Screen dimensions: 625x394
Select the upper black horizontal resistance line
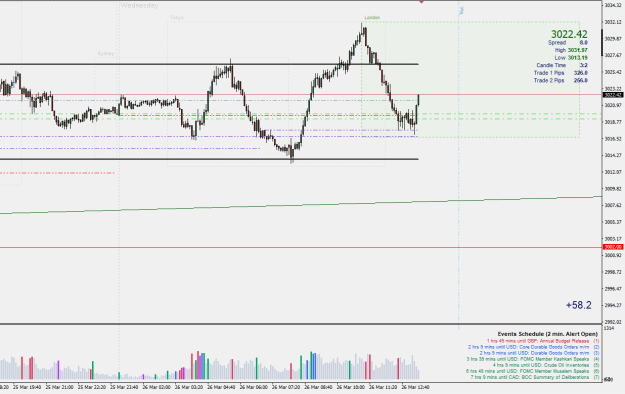tap(209, 64)
